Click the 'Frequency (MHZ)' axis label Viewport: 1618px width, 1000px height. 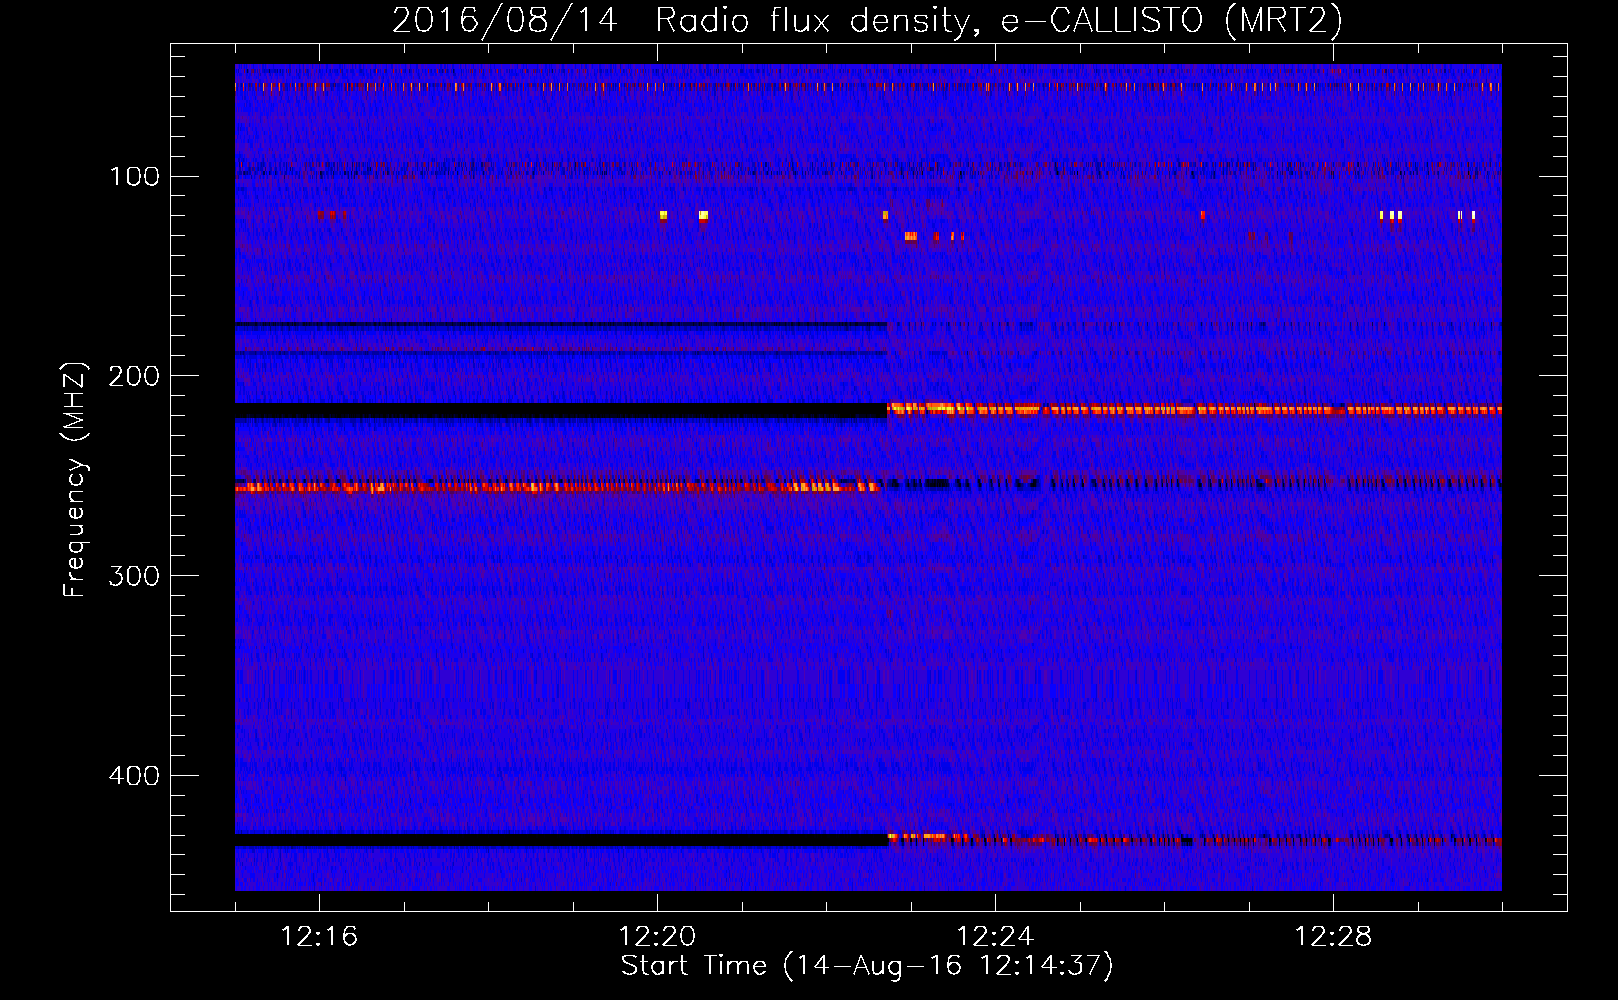(x=75, y=479)
